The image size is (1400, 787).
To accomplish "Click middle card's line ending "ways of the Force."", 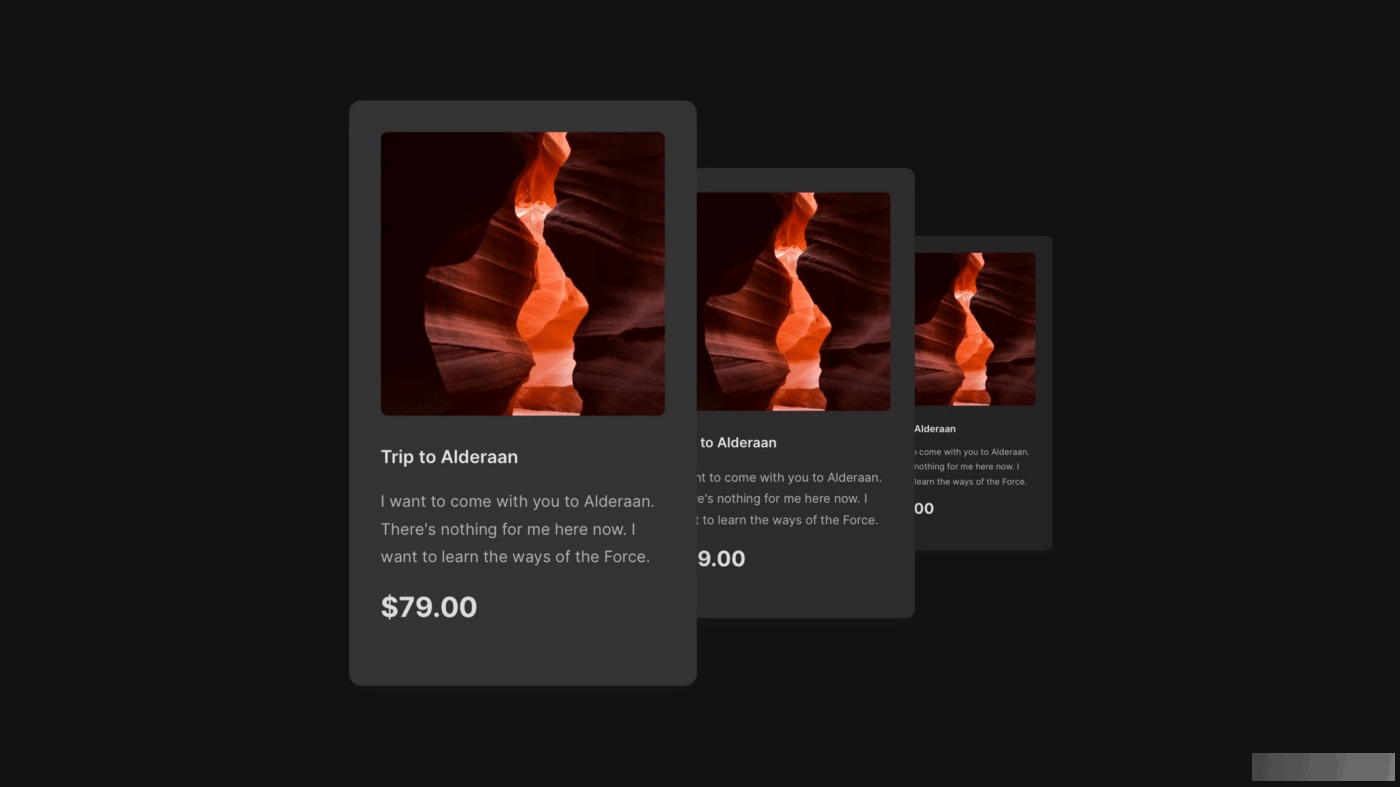I will [x=788, y=520].
